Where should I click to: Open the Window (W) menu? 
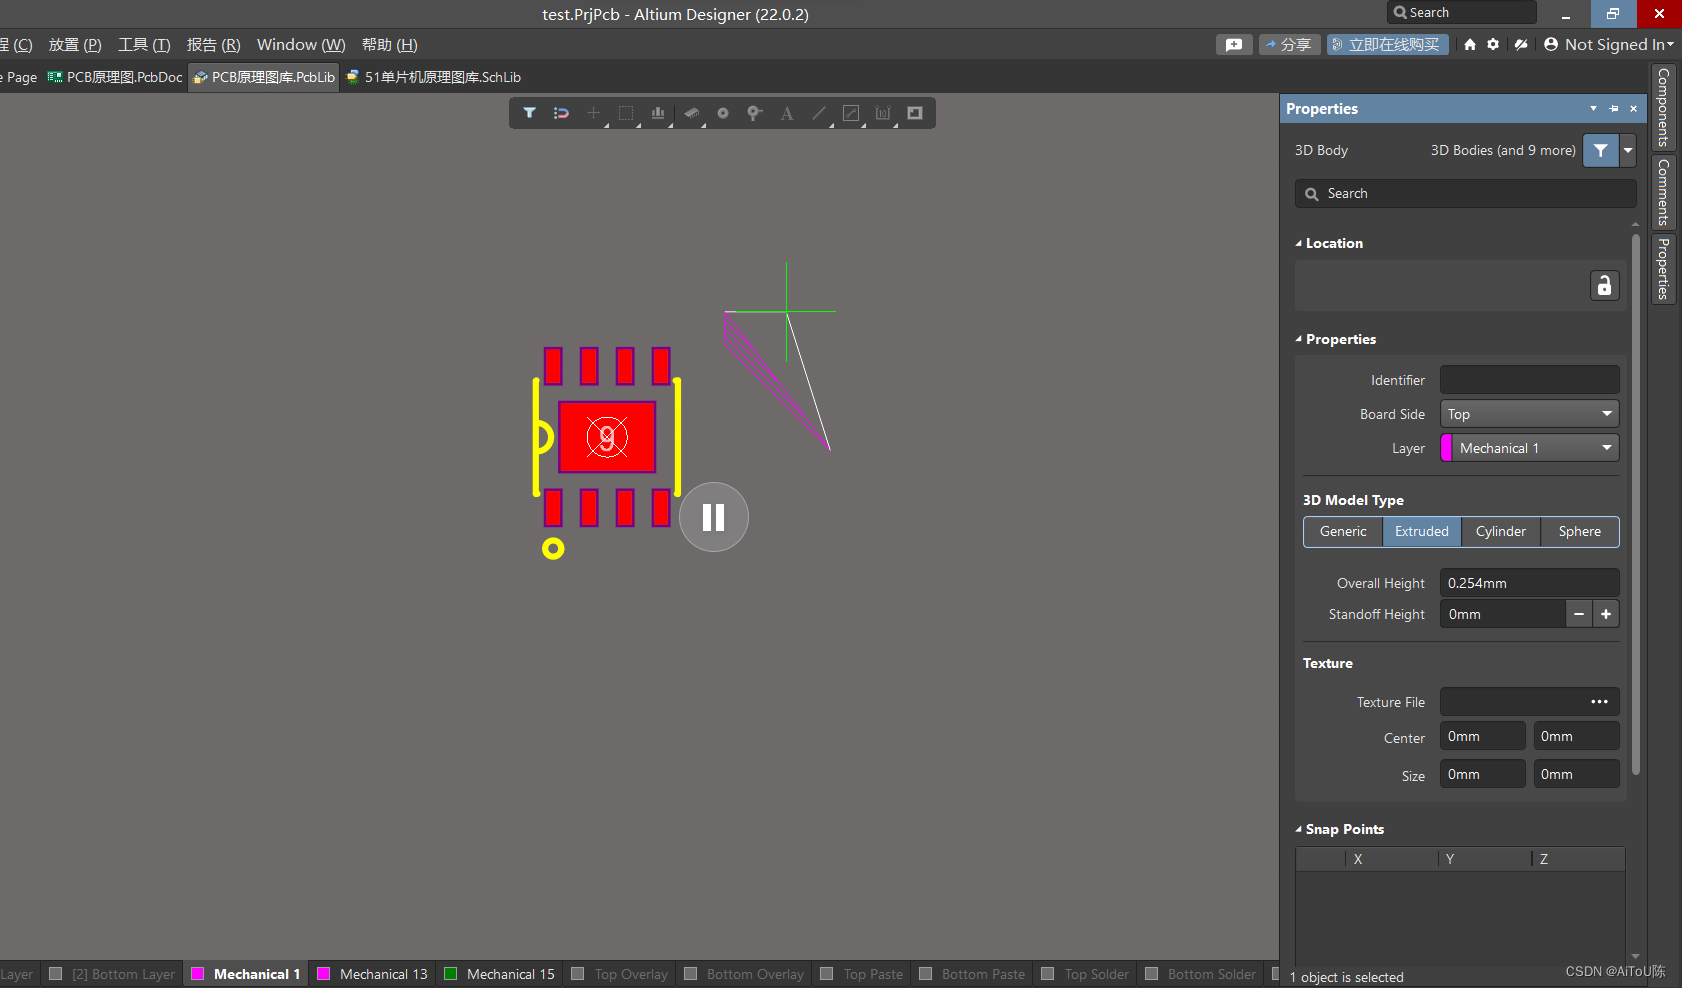301,45
